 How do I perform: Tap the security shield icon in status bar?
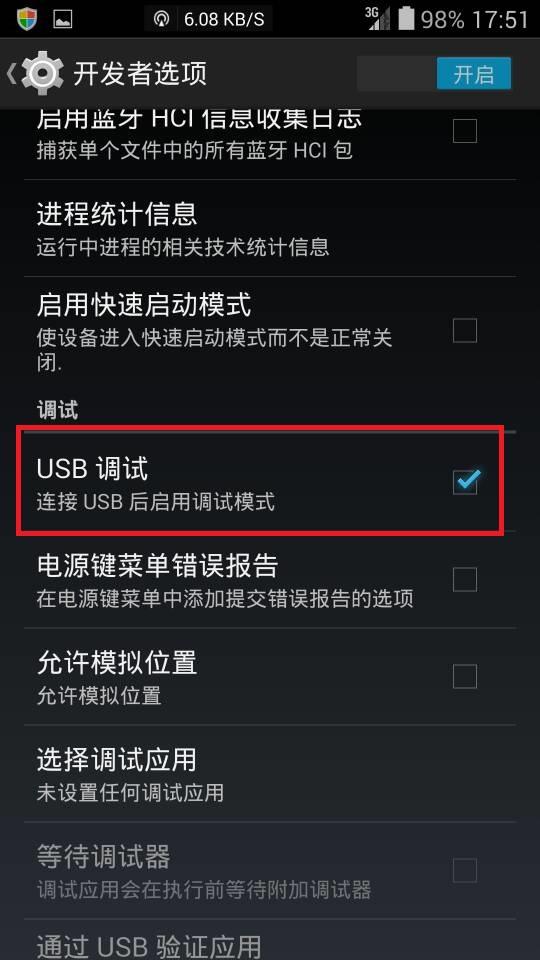pos(27,18)
